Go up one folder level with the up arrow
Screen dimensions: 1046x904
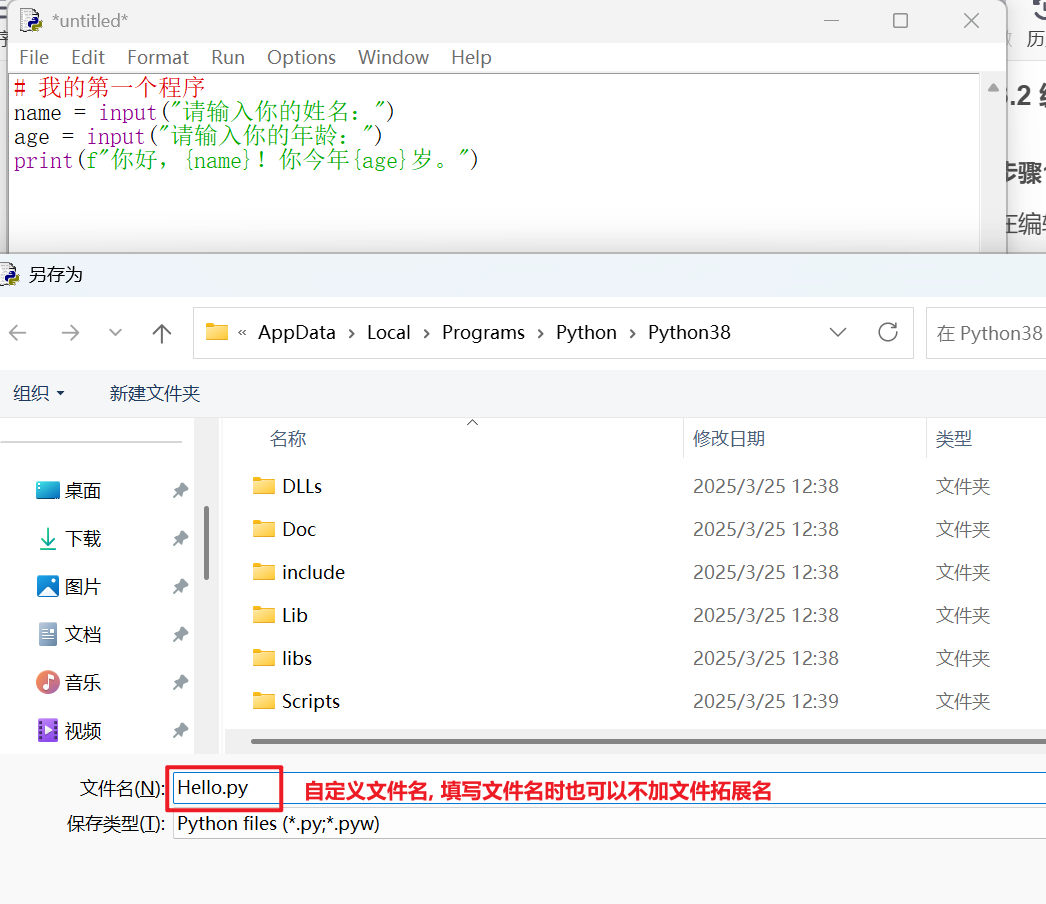[x=162, y=332]
